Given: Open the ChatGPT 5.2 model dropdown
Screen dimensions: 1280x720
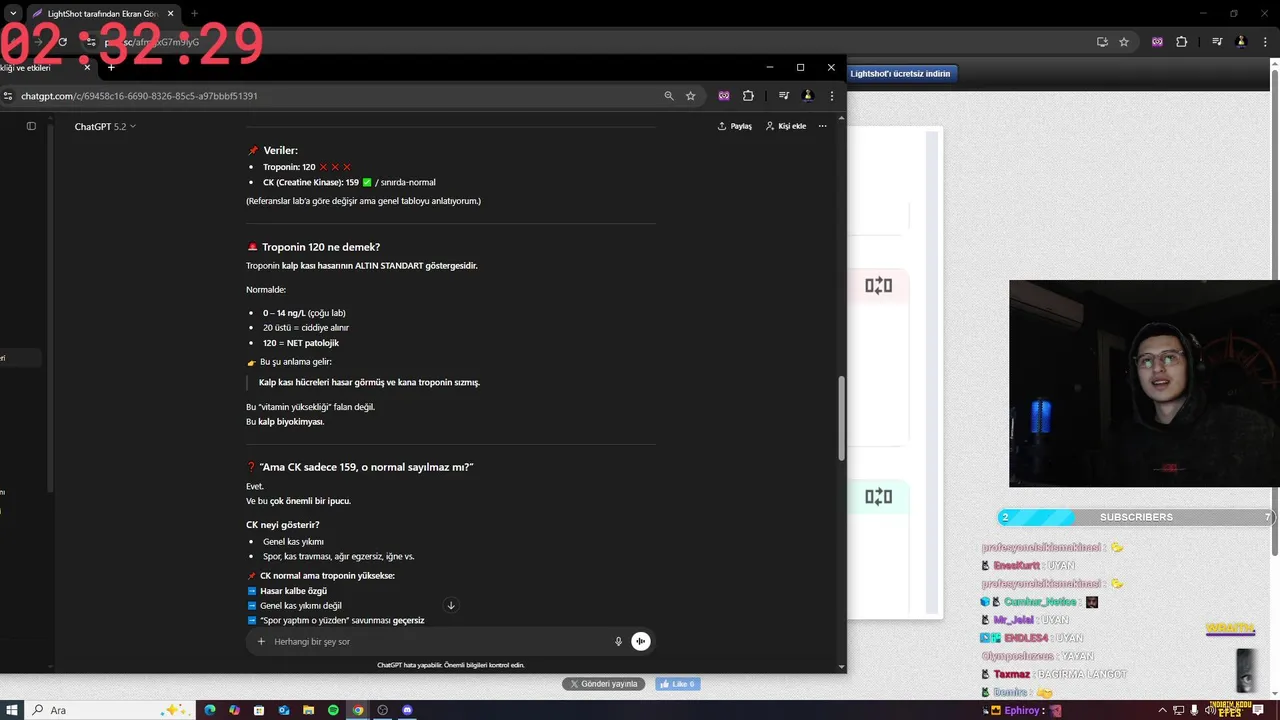Looking at the screenshot, I should click(x=105, y=126).
